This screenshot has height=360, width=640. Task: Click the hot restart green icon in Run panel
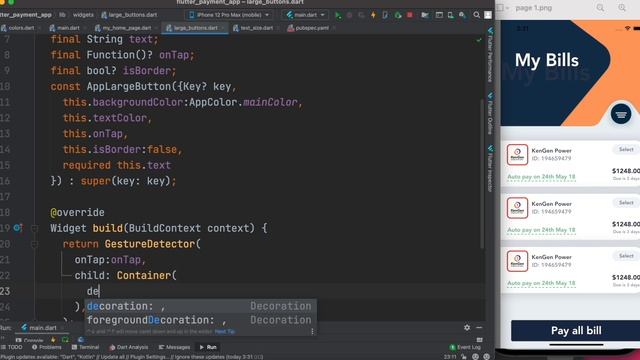coord(65,340)
